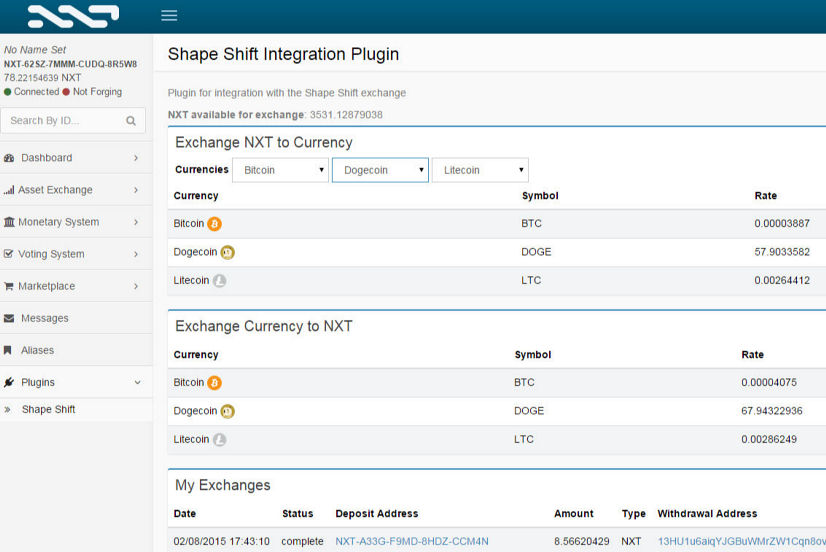Focus the Search By ID field
This screenshot has height=552, width=826.
[x=73, y=121]
